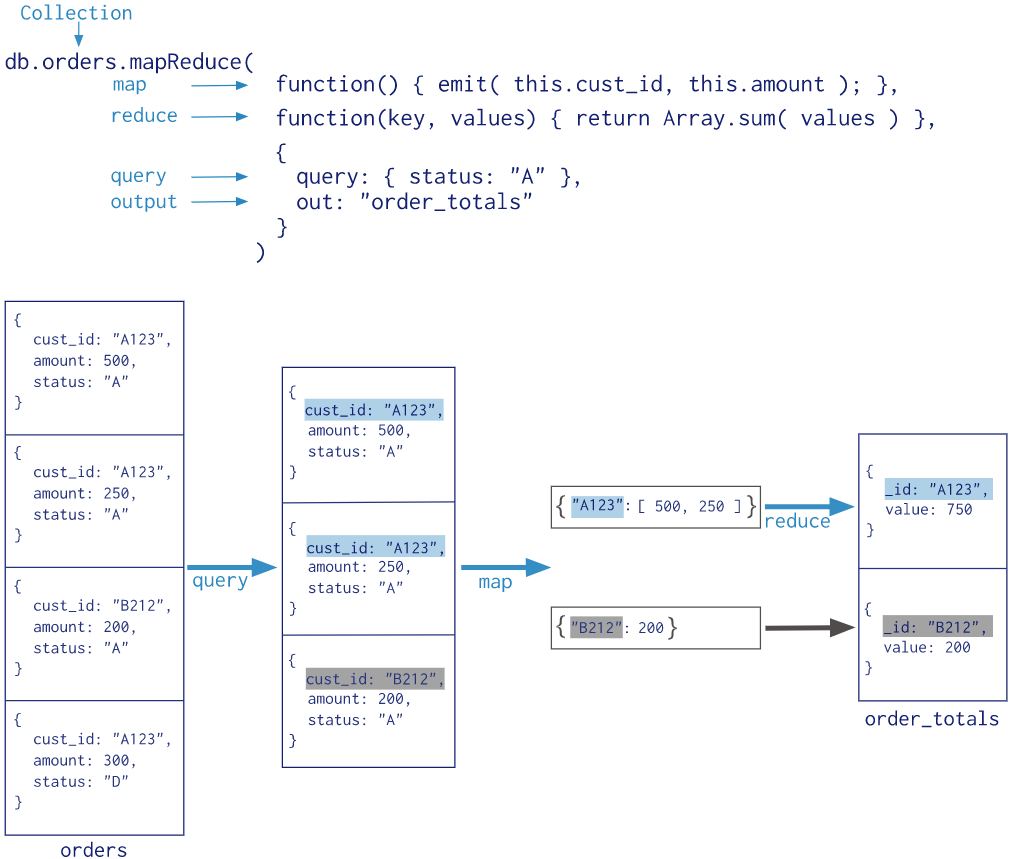Select the orders collection label
The width and height of the screenshot is (1031, 859).
93,849
